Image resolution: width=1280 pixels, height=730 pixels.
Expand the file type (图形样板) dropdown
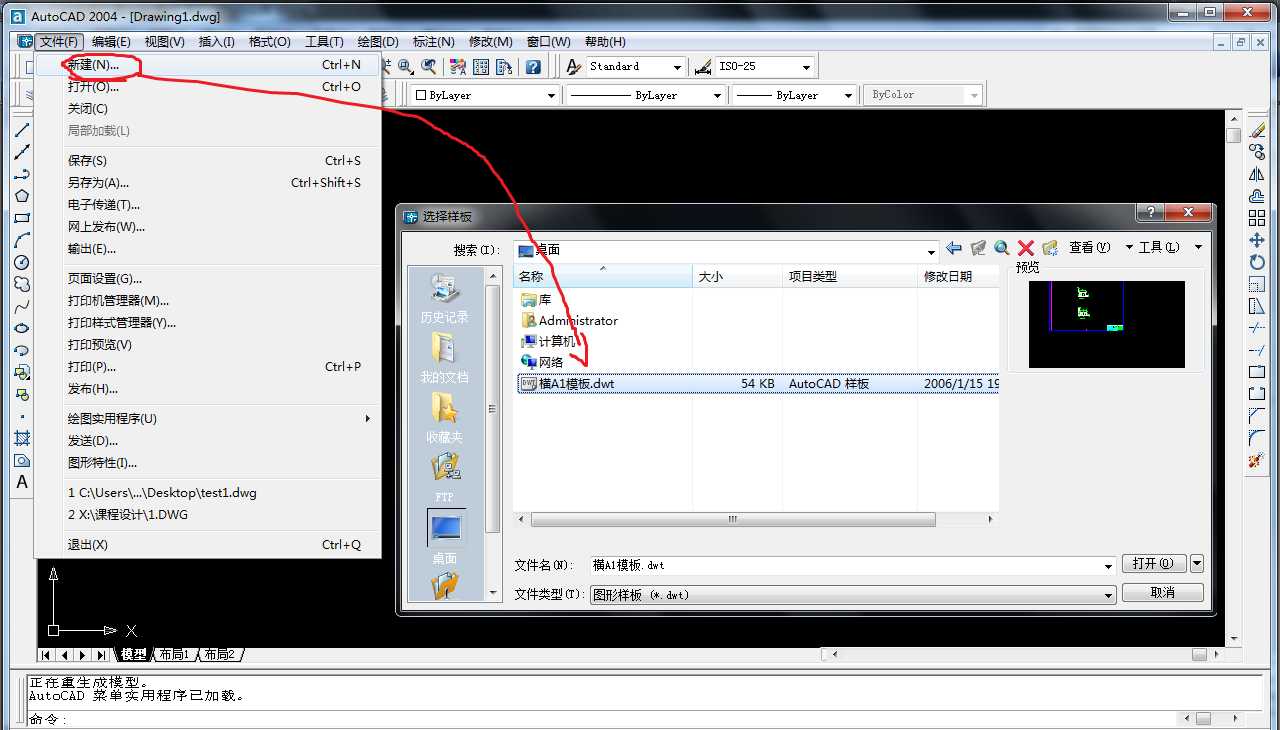click(x=1108, y=595)
